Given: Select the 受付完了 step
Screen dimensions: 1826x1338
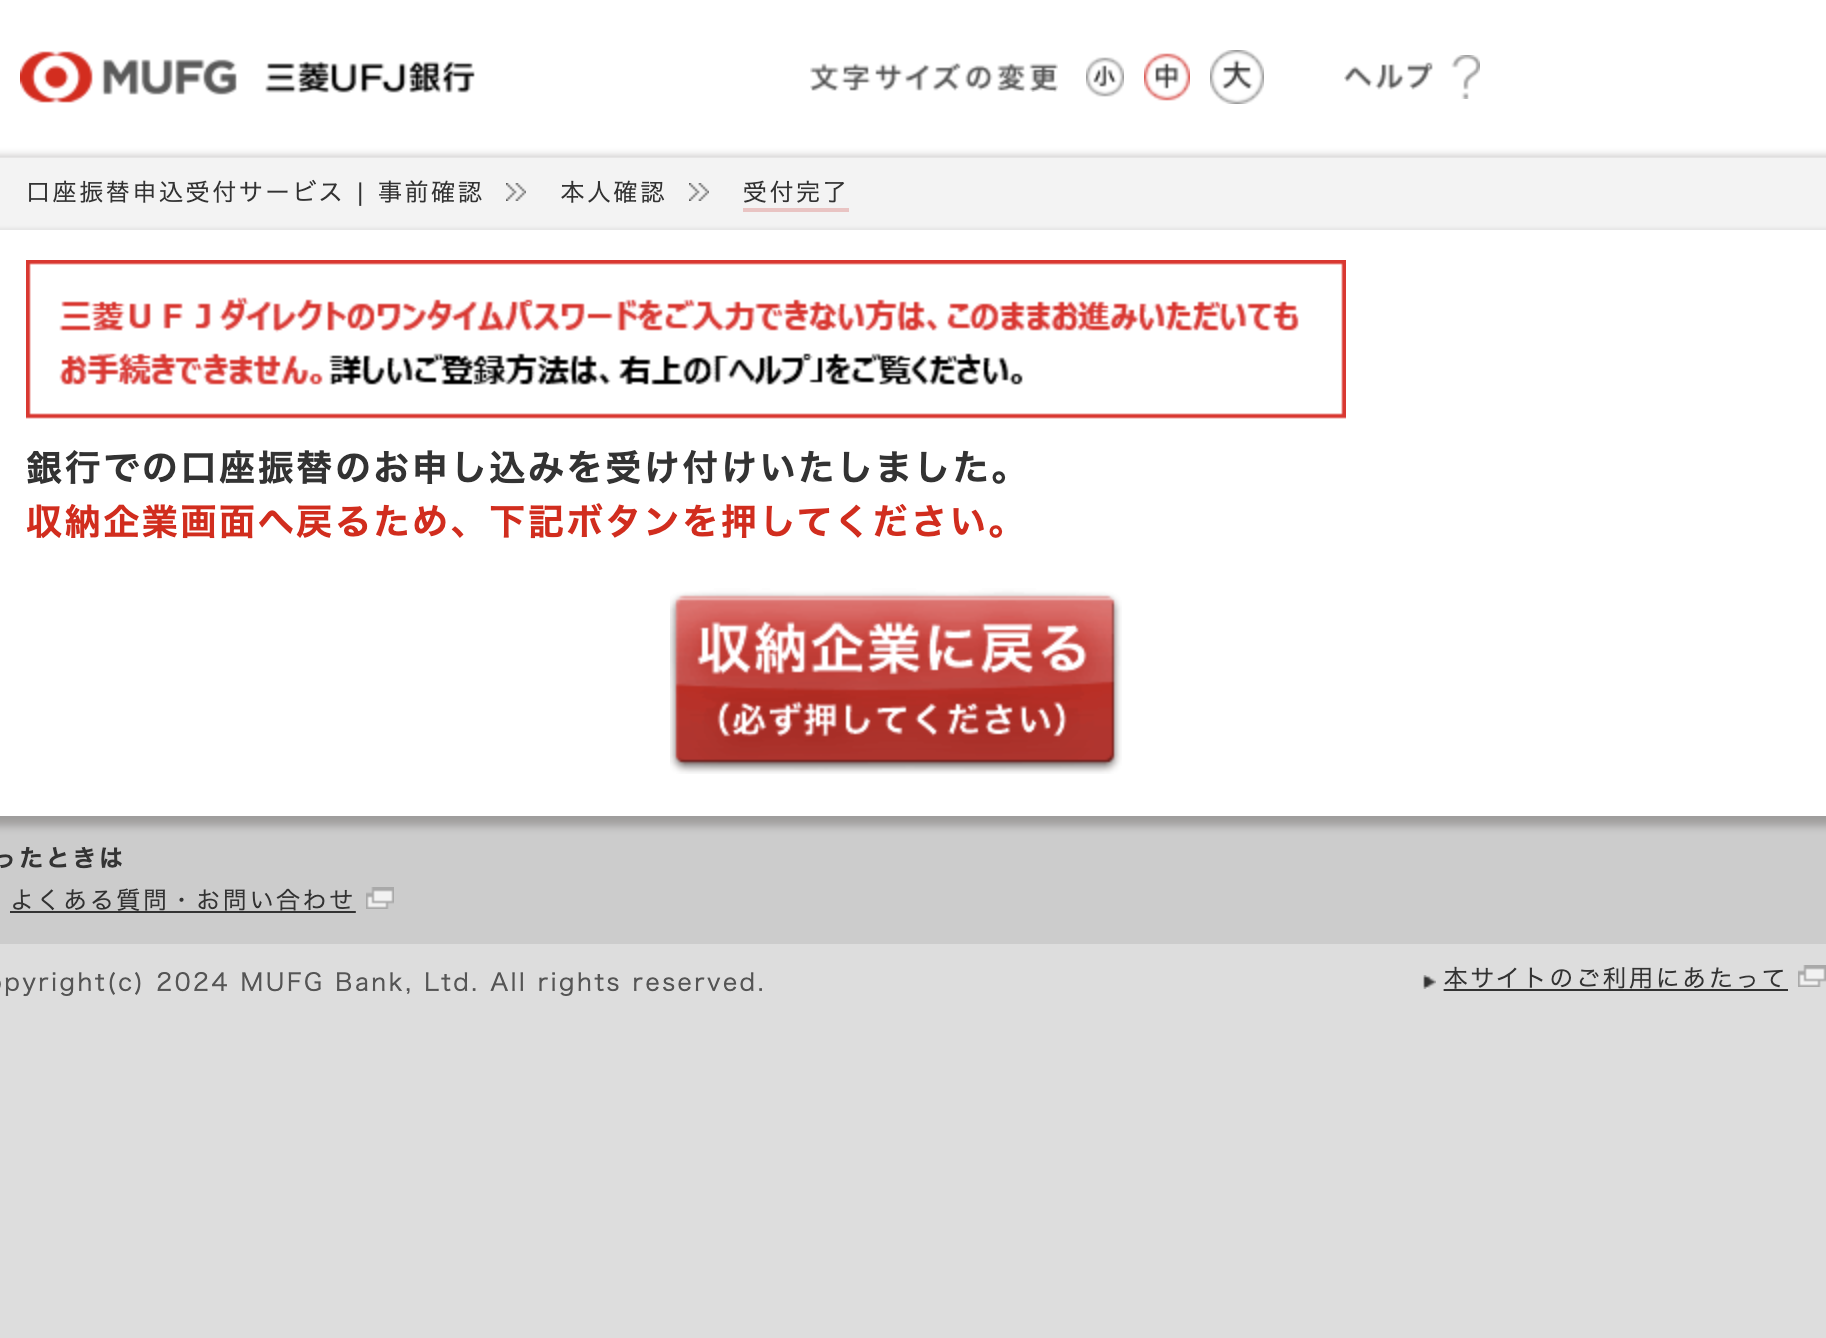Looking at the screenshot, I should coord(795,192).
